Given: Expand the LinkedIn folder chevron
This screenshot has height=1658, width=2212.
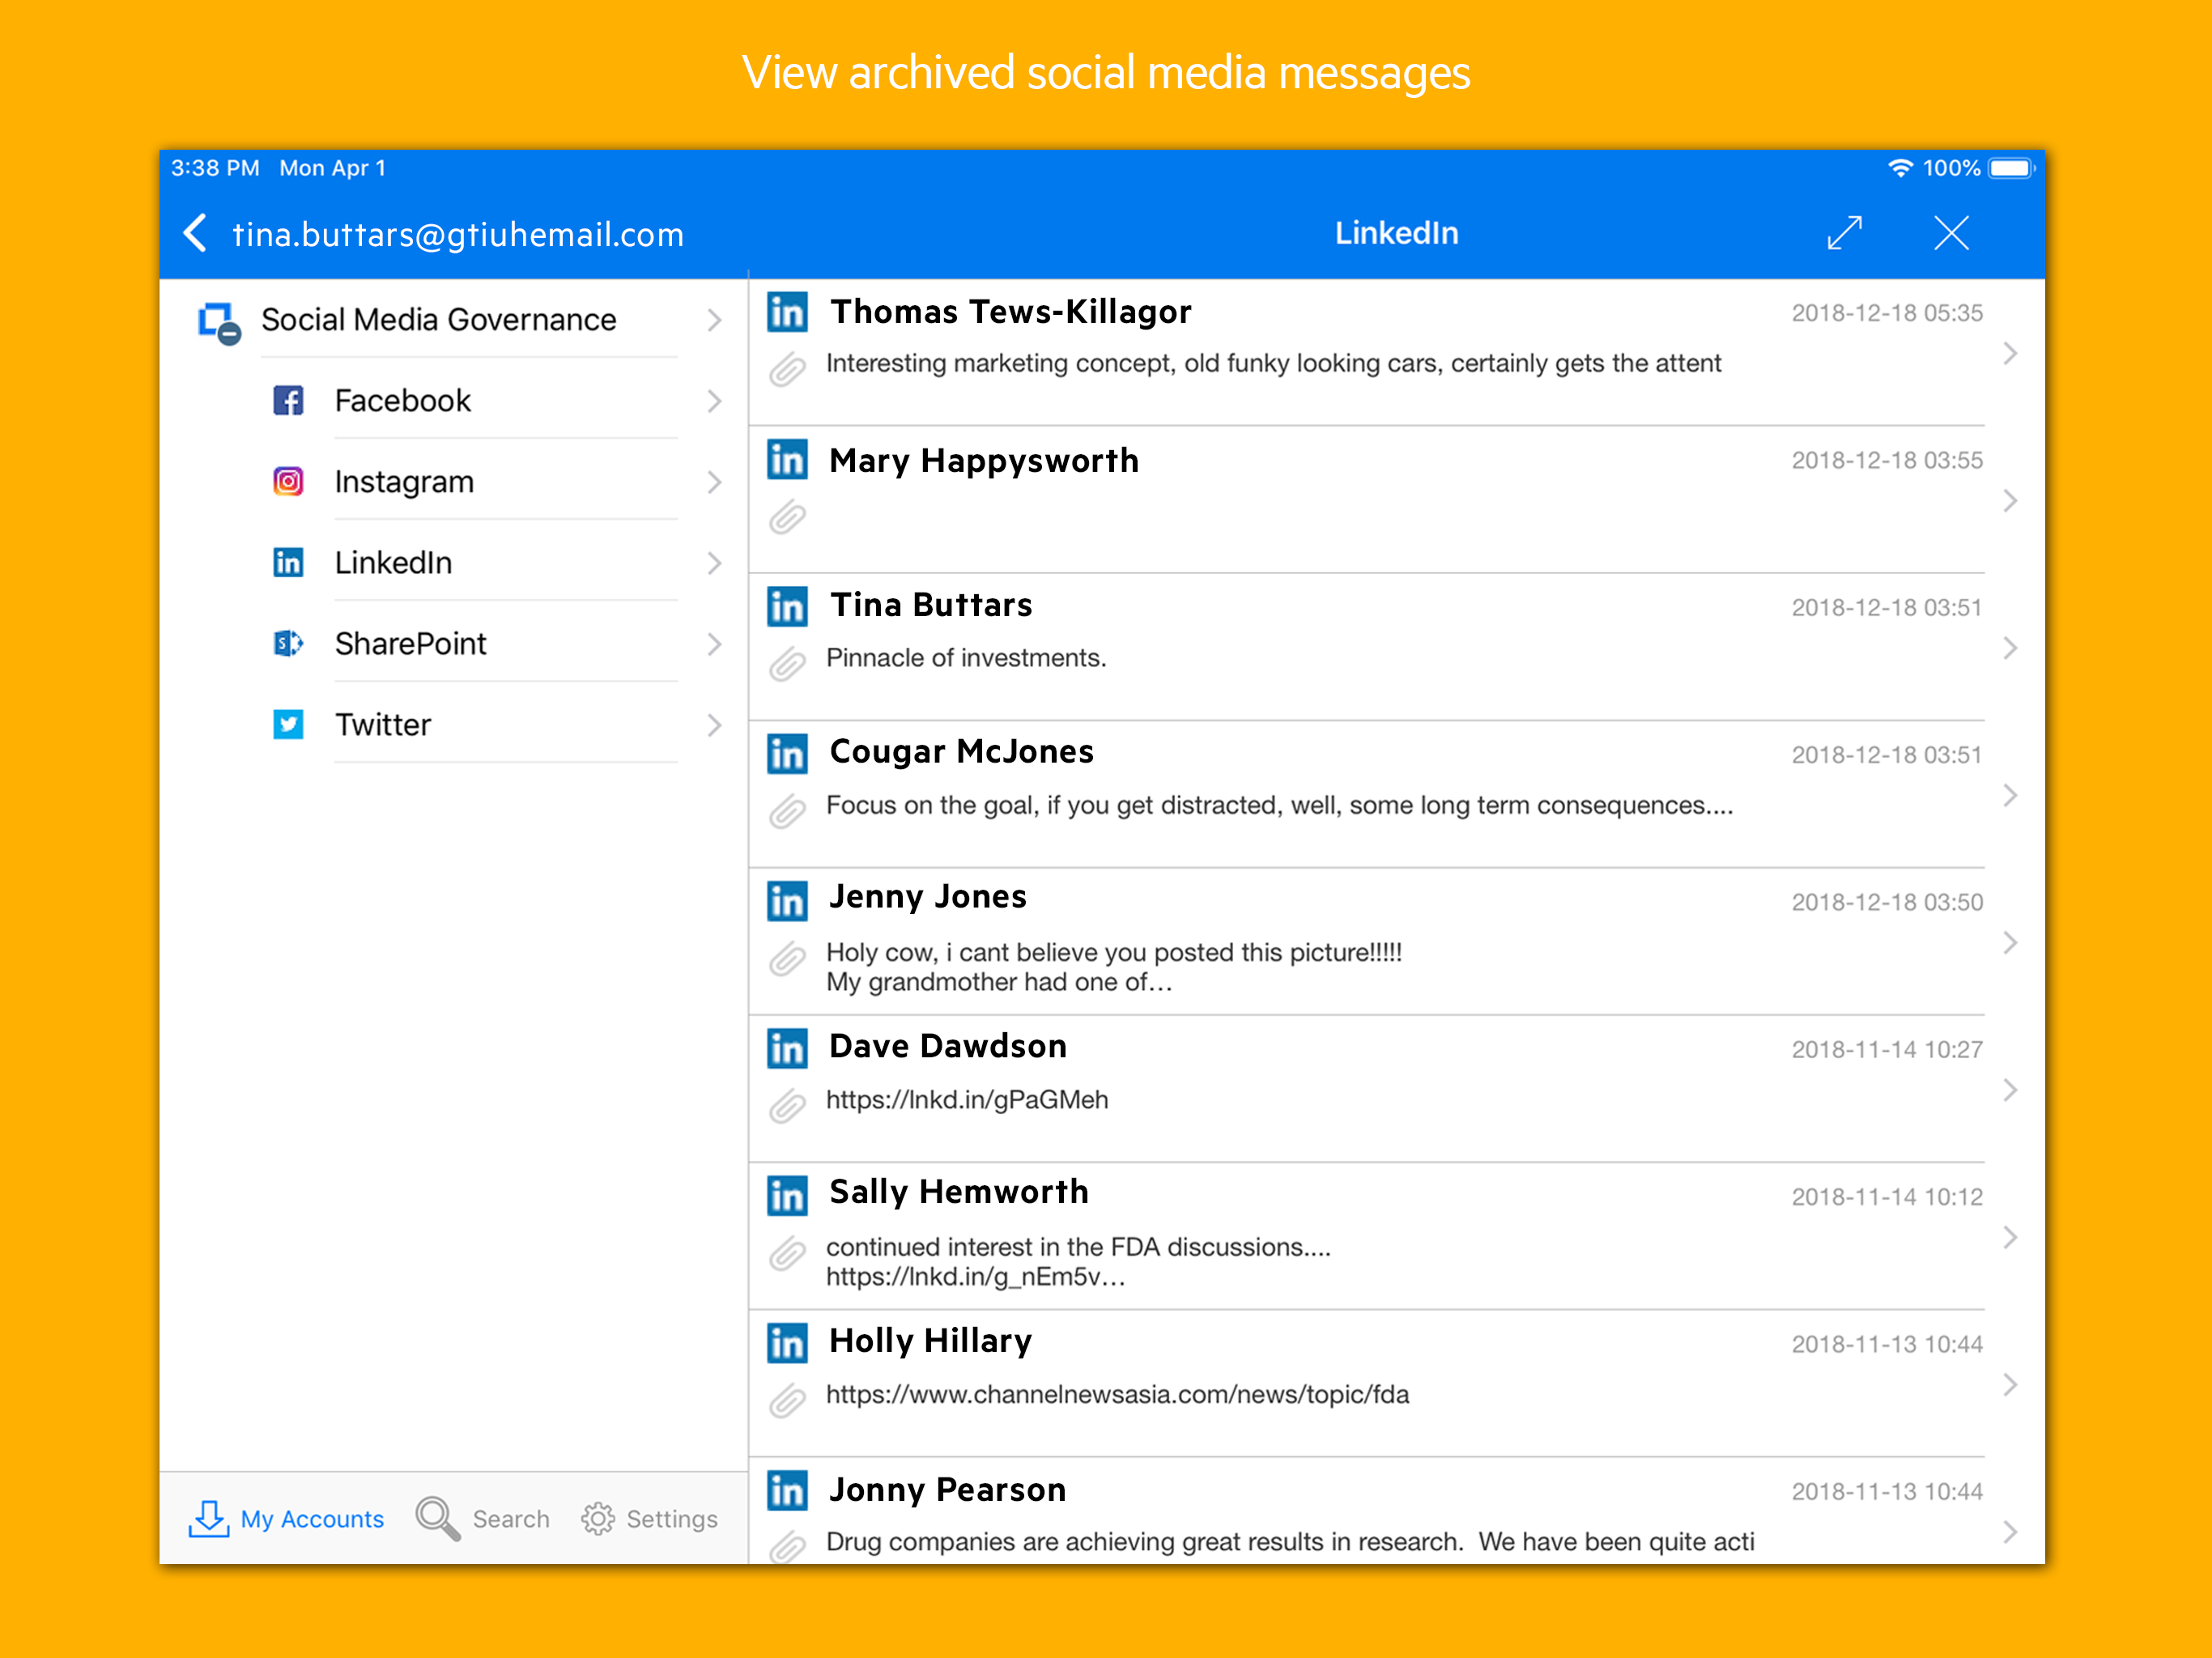Looking at the screenshot, I should [714, 563].
